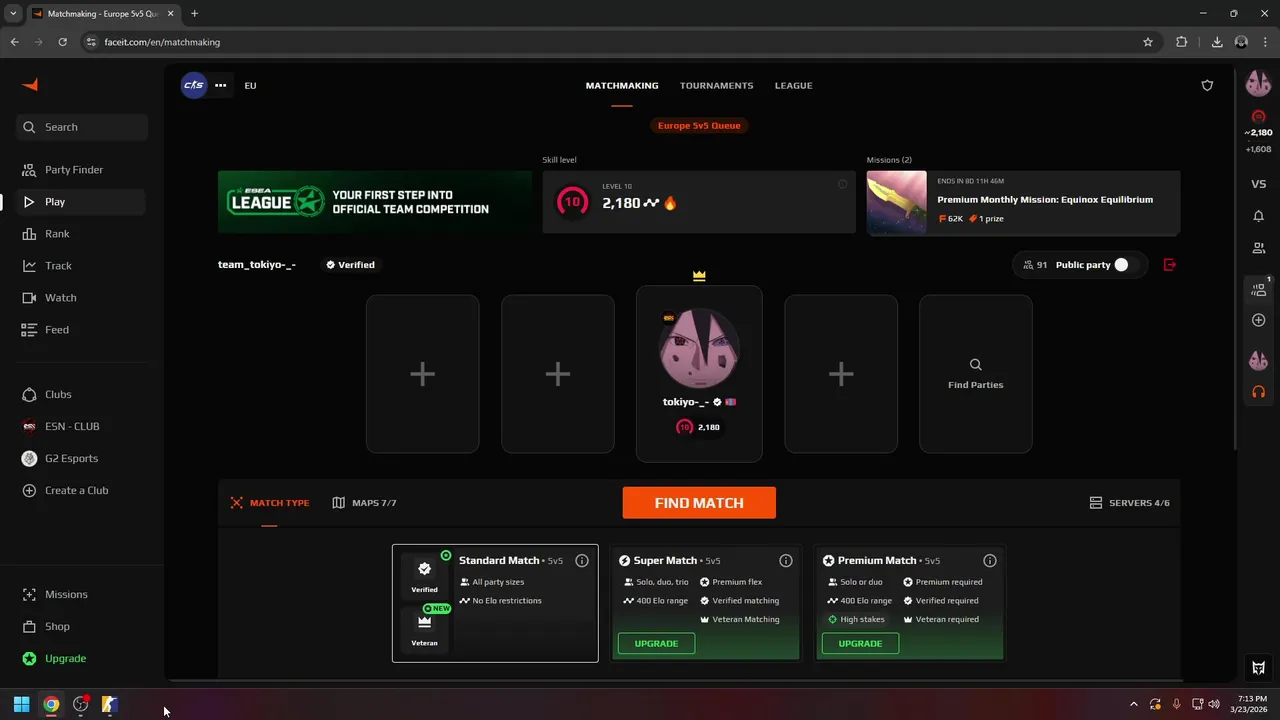This screenshot has height=720, width=1280.
Task: Switch to the LEAGUE tab
Action: [x=793, y=85]
